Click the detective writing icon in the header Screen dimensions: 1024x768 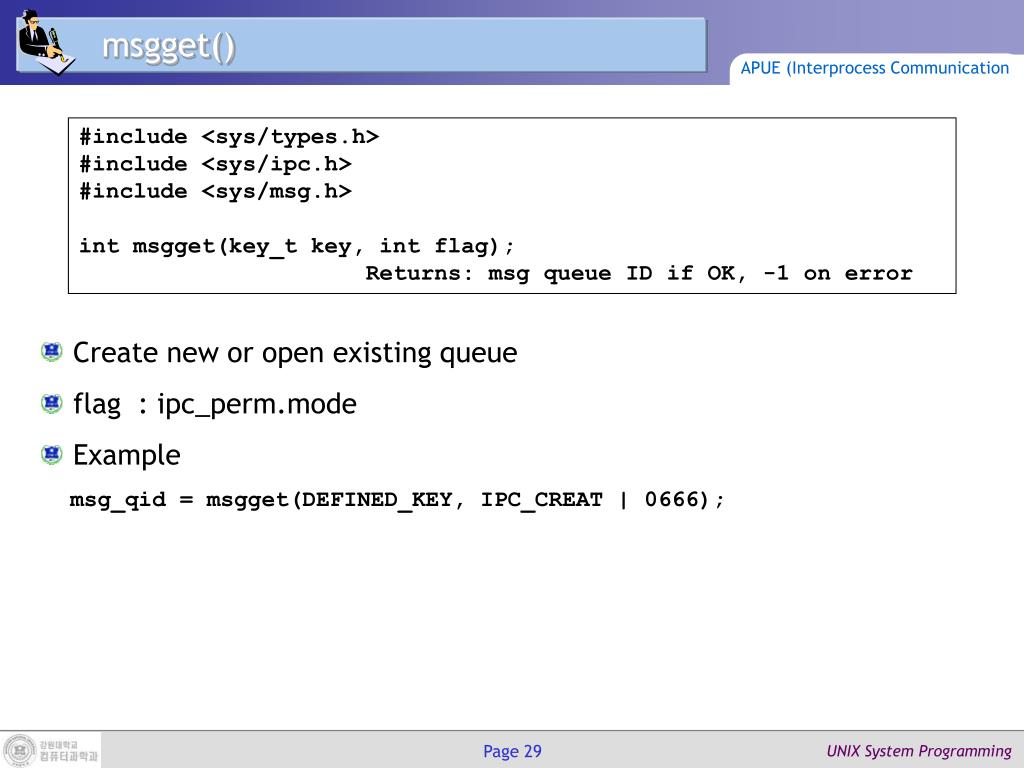point(46,41)
